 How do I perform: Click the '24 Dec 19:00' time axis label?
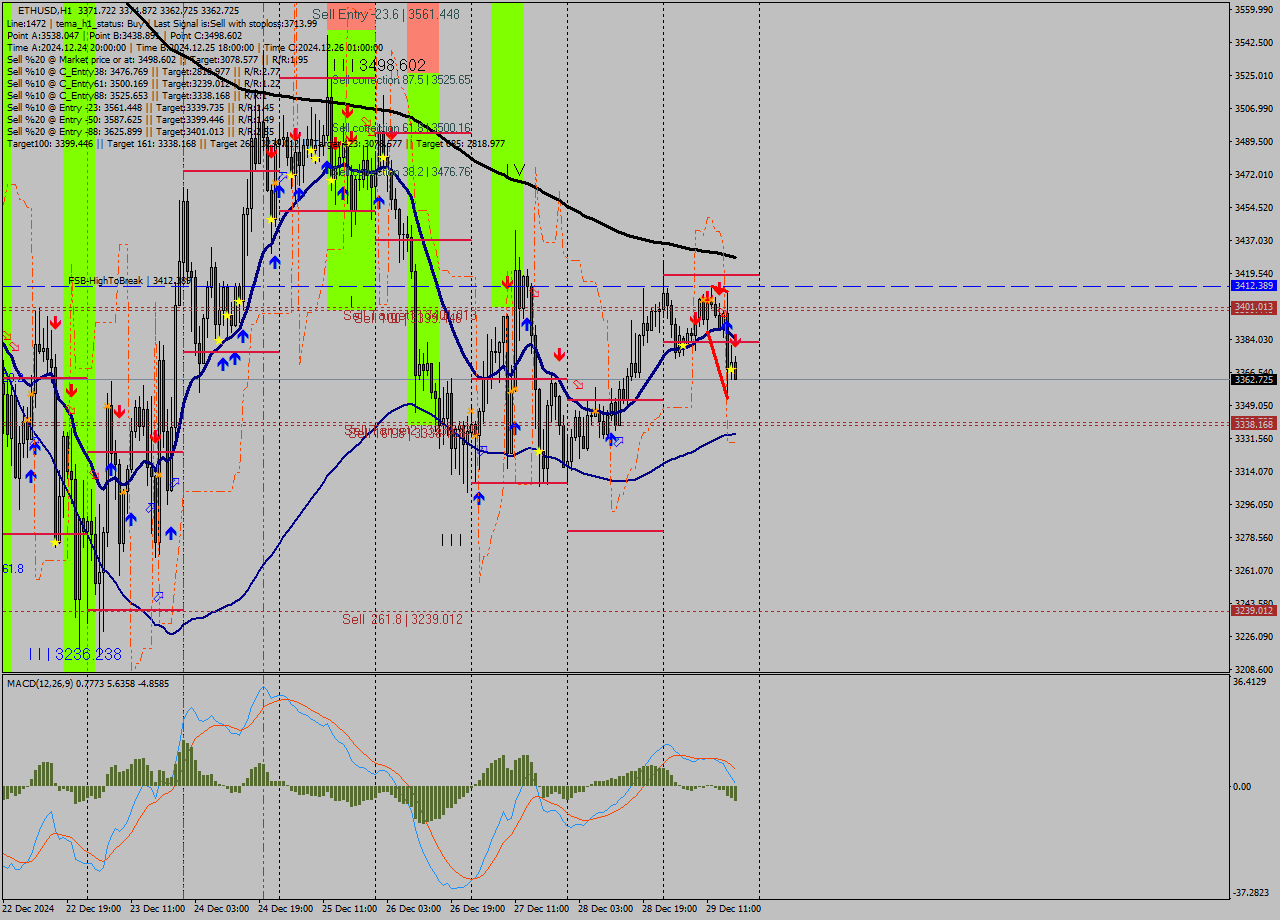coord(285,908)
